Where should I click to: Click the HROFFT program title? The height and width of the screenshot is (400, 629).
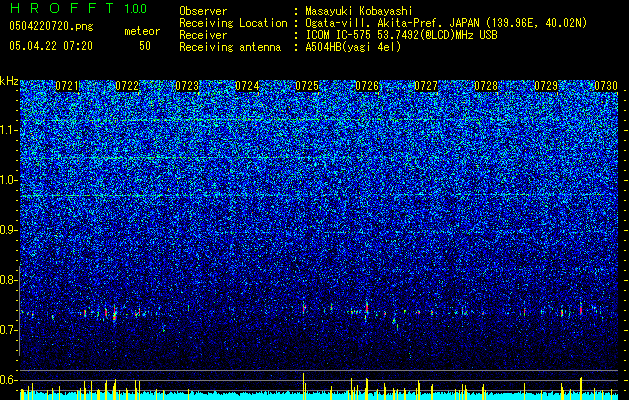[x=63, y=9]
